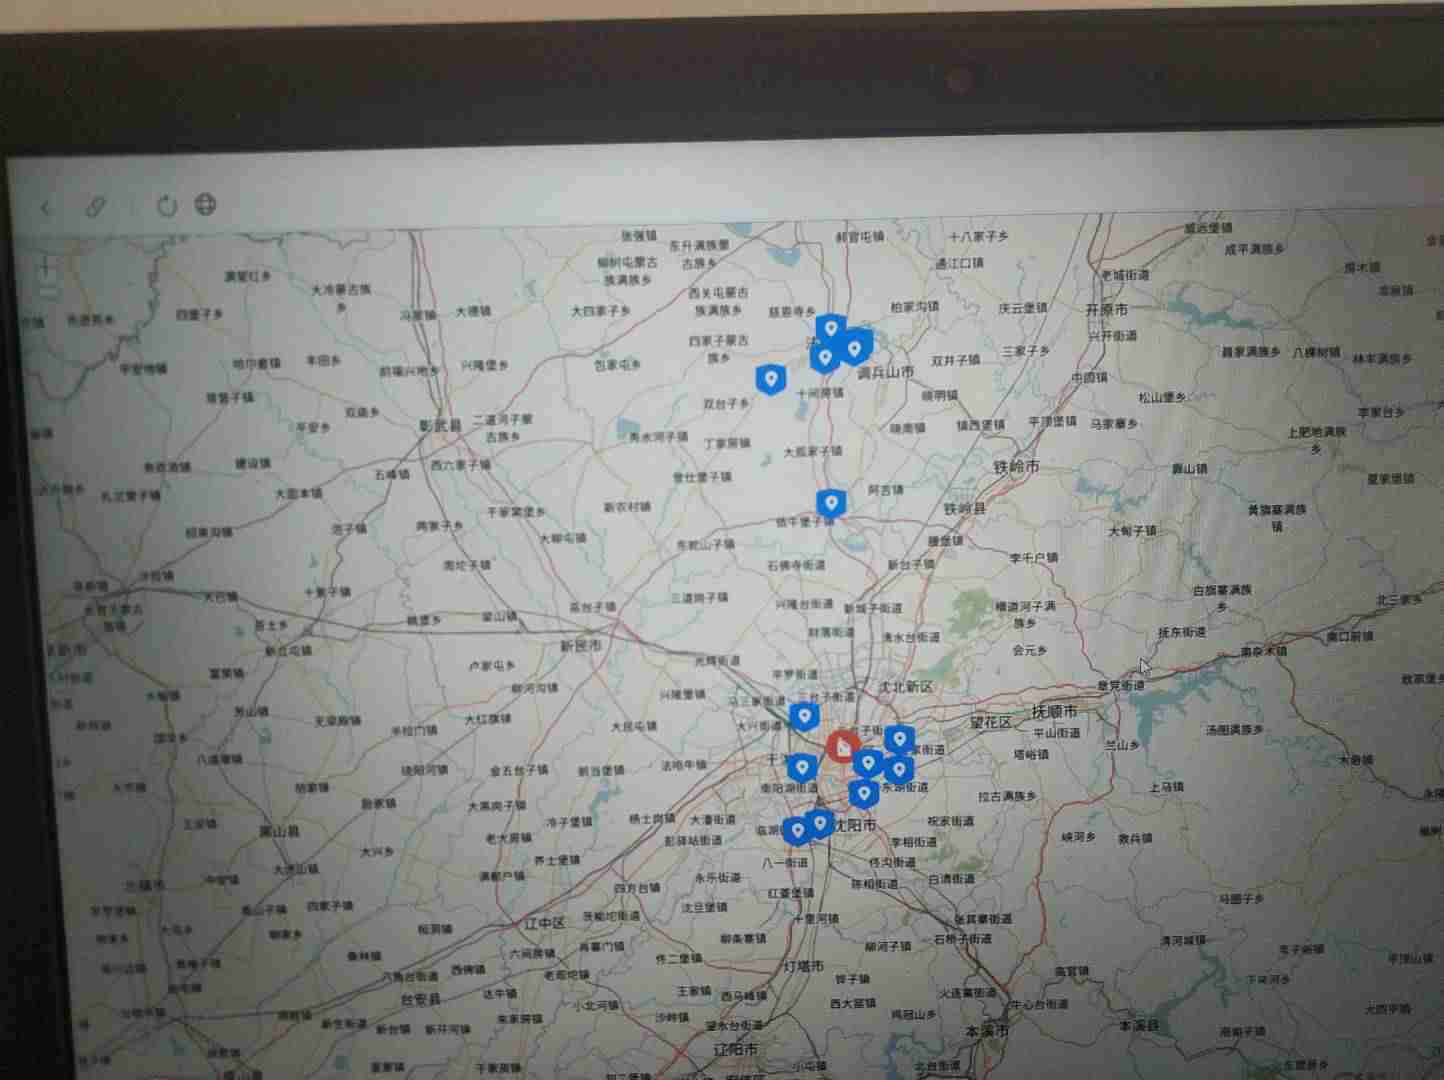Open the globe icon in the toolbar
Viewport: 1444px width, 1080px height.
(205, 204)
